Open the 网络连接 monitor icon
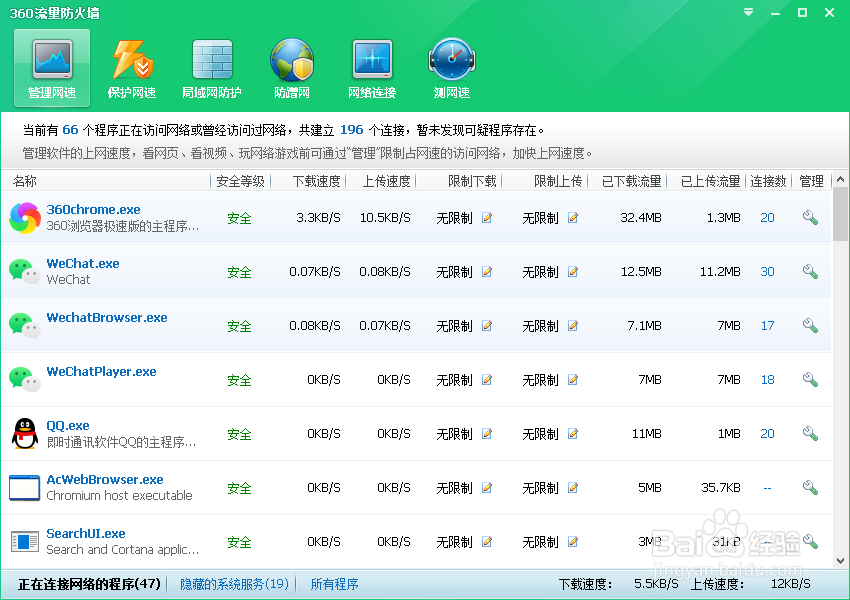Image resolution: width=850 pixels, height=600 pixels. (372, 60)
